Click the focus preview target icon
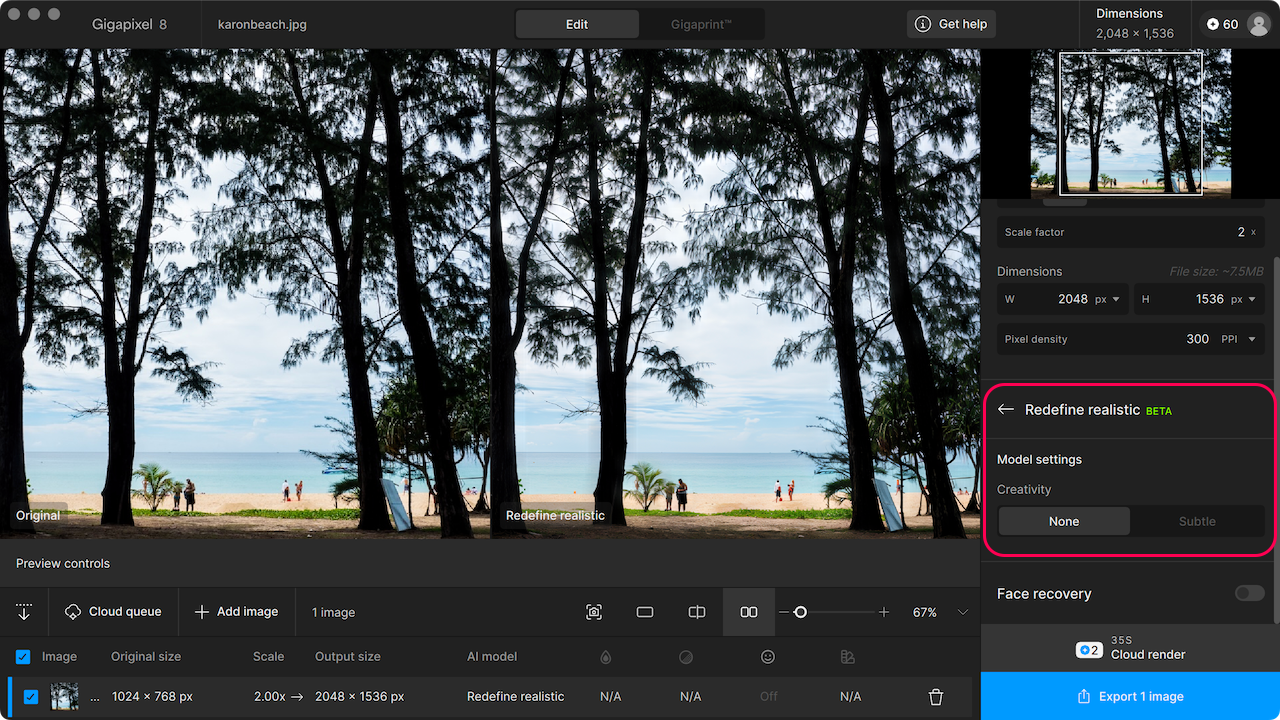The image size is (1280, 720). (x=594, y=612)
